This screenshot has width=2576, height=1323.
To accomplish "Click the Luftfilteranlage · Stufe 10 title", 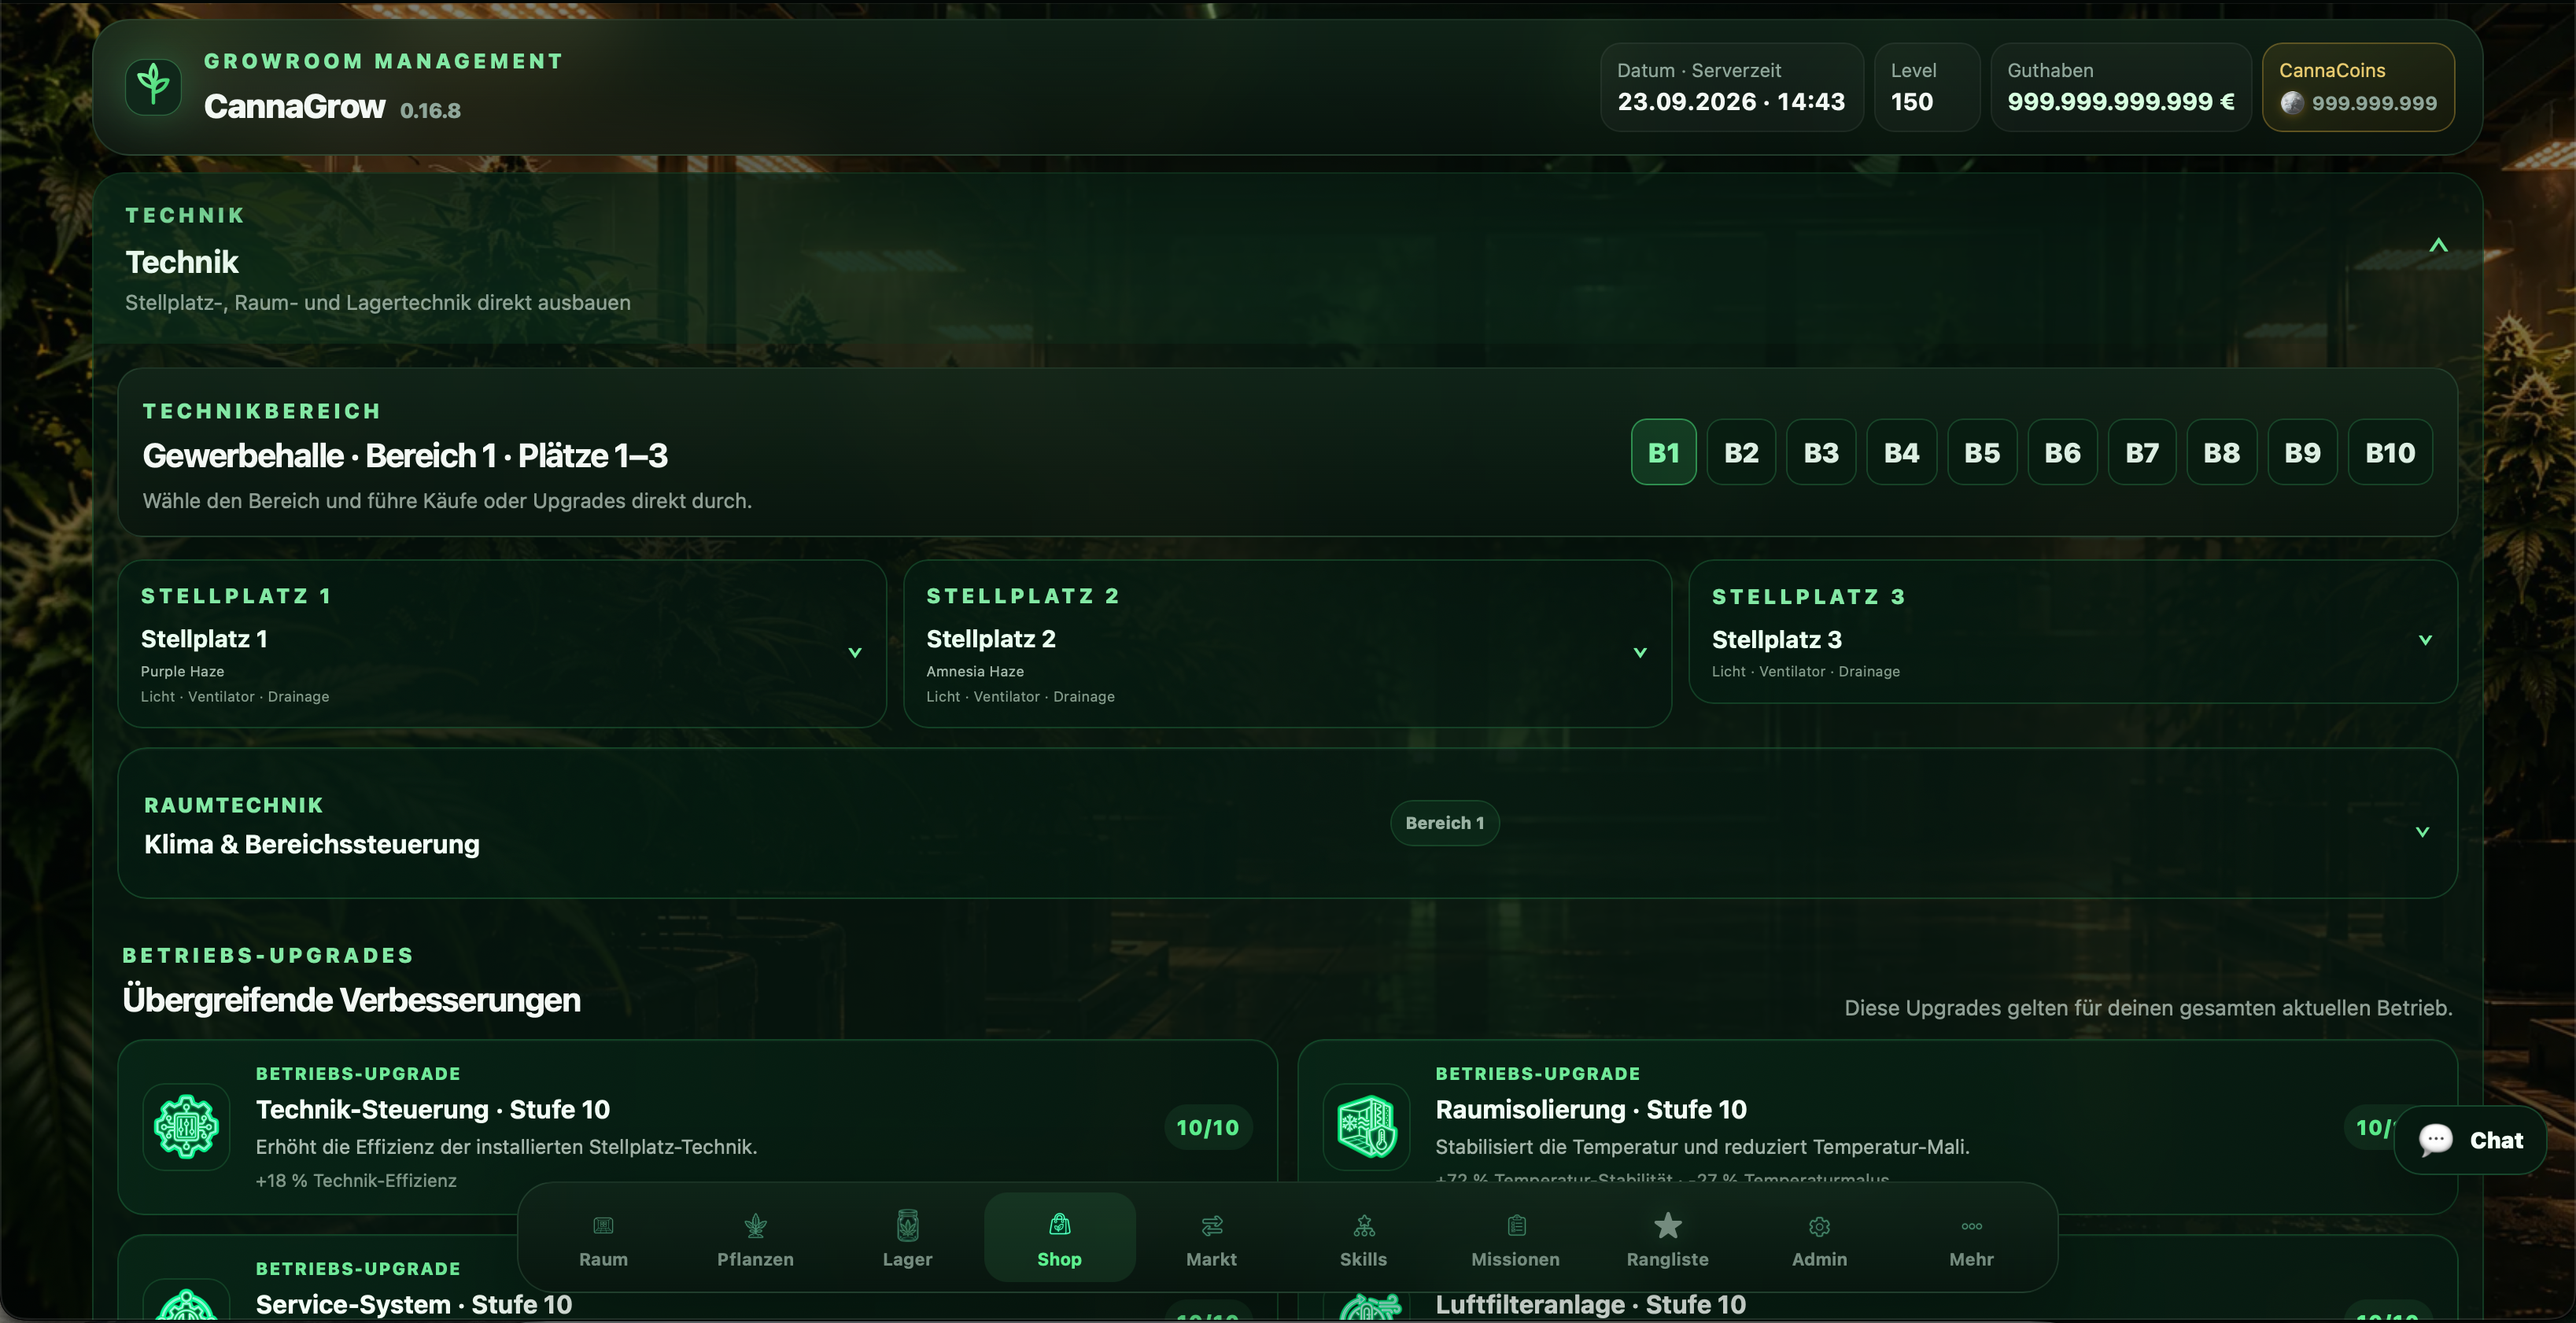I will click(x=1590, y=1304).
